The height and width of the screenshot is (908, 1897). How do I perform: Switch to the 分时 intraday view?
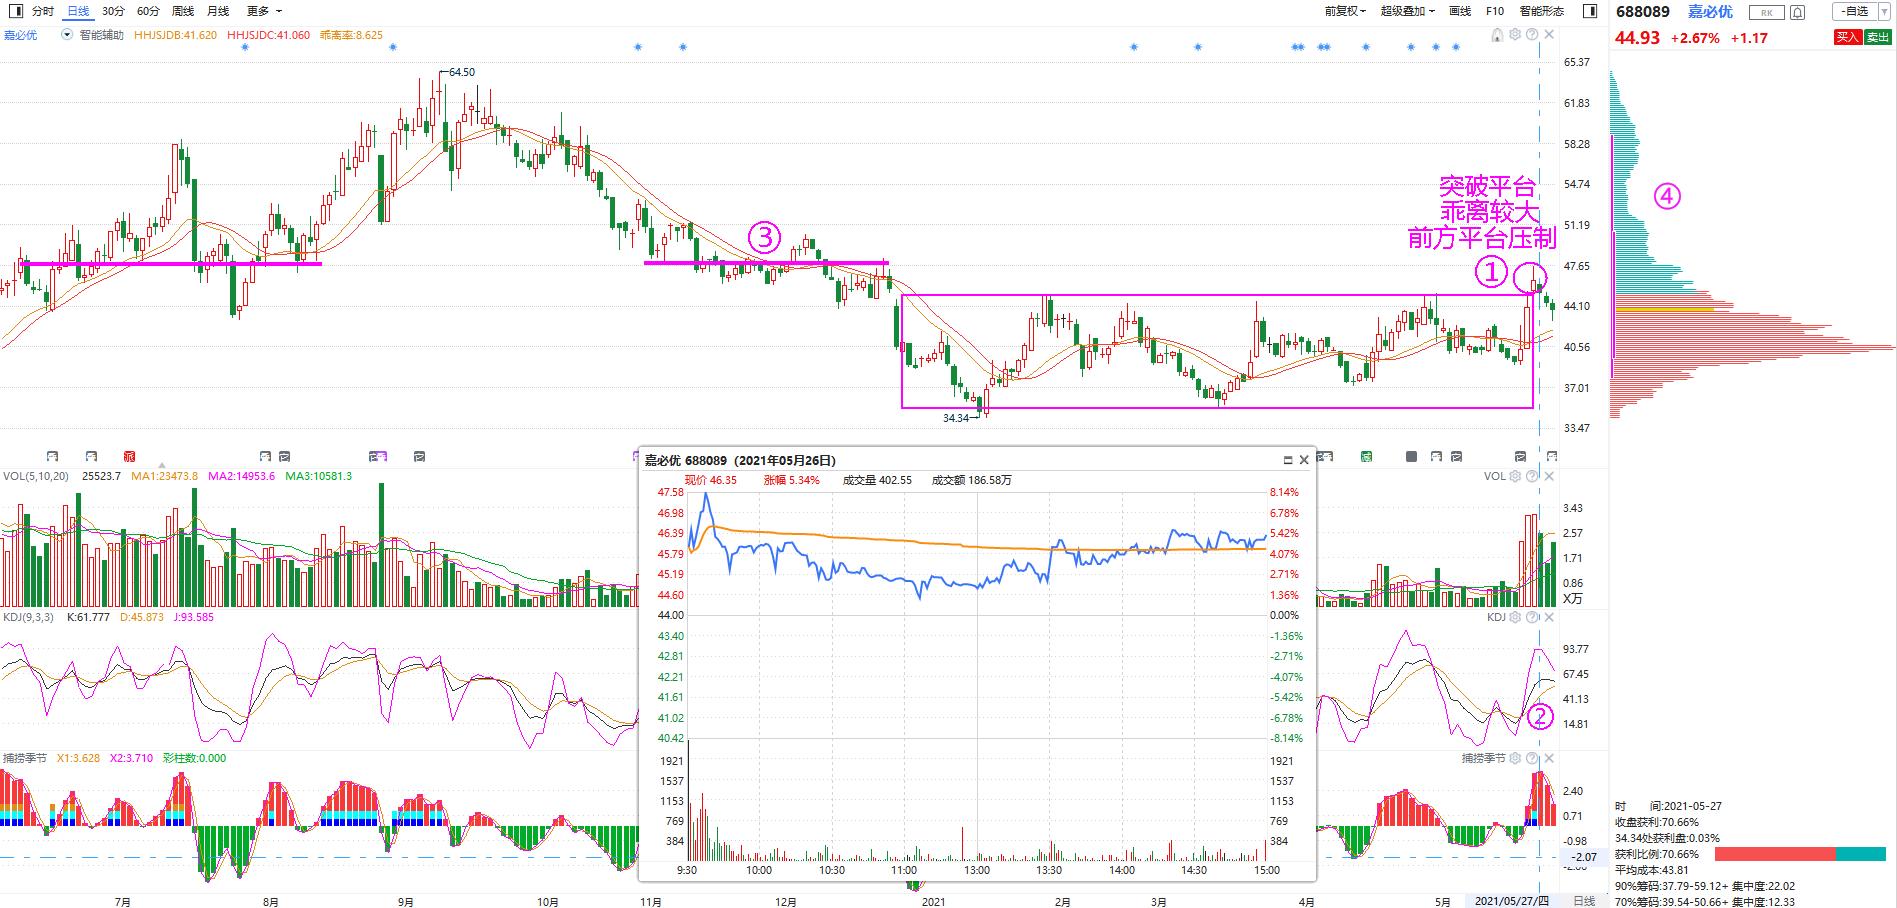(43, 11)
